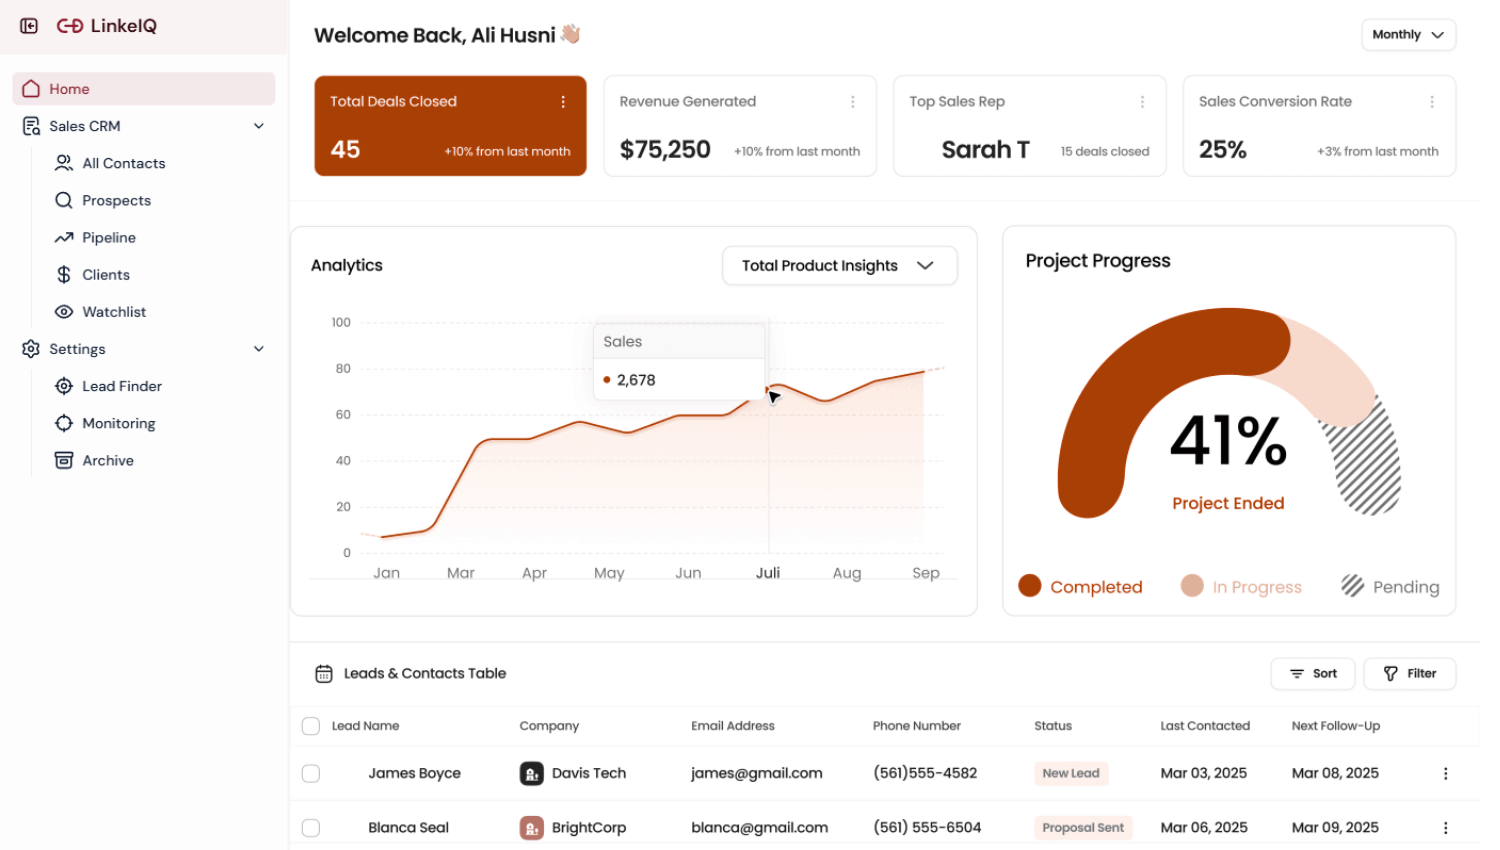Click the BrightCorp company icon
This screenshot has width=1500, height=850.
pos(531,828)
